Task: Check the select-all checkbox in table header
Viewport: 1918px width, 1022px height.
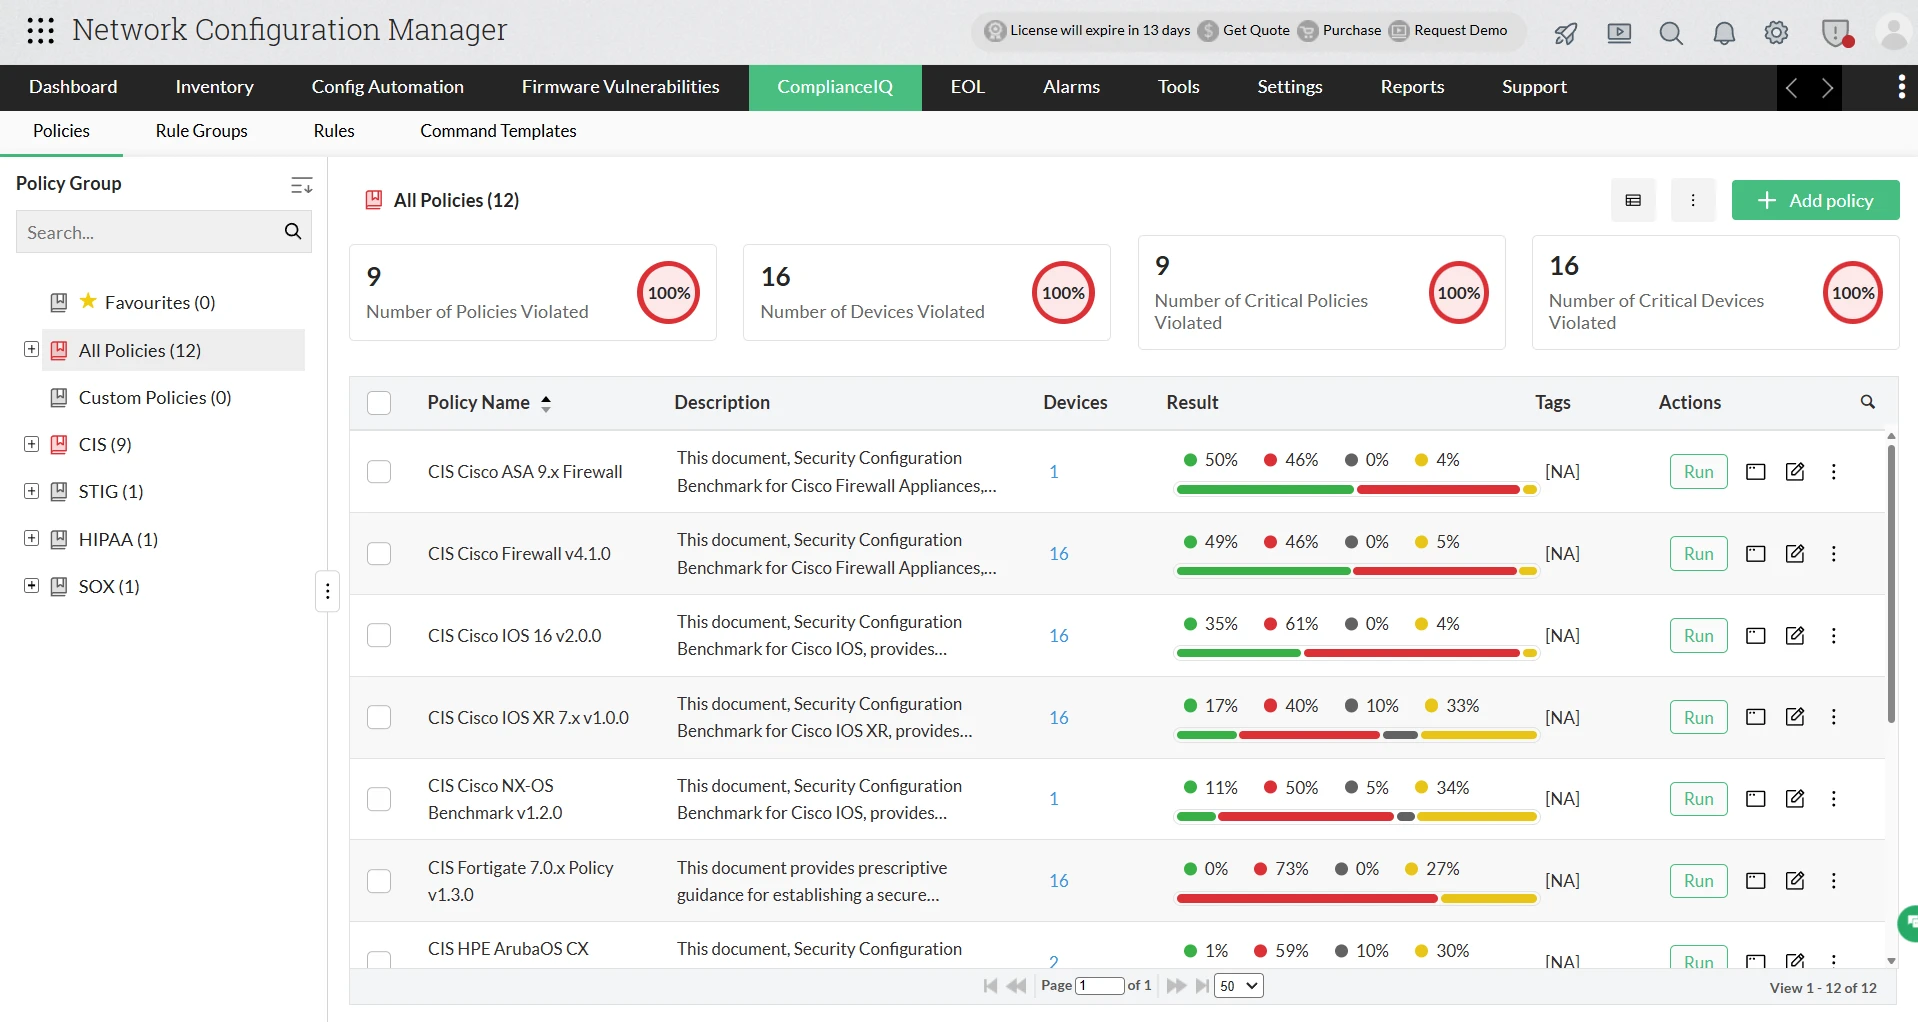Action: 379,402
